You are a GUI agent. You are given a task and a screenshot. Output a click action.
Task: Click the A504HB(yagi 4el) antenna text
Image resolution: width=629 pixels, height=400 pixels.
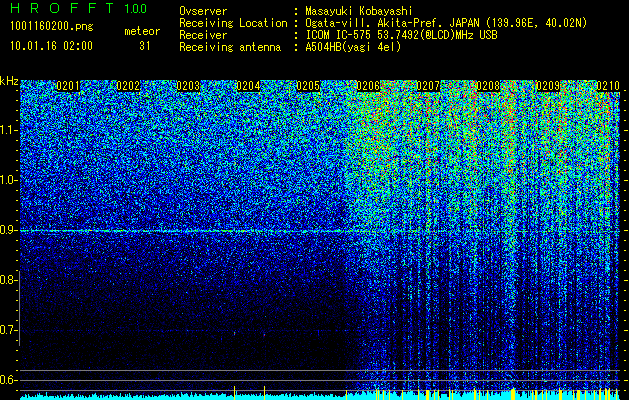(353, 47)
